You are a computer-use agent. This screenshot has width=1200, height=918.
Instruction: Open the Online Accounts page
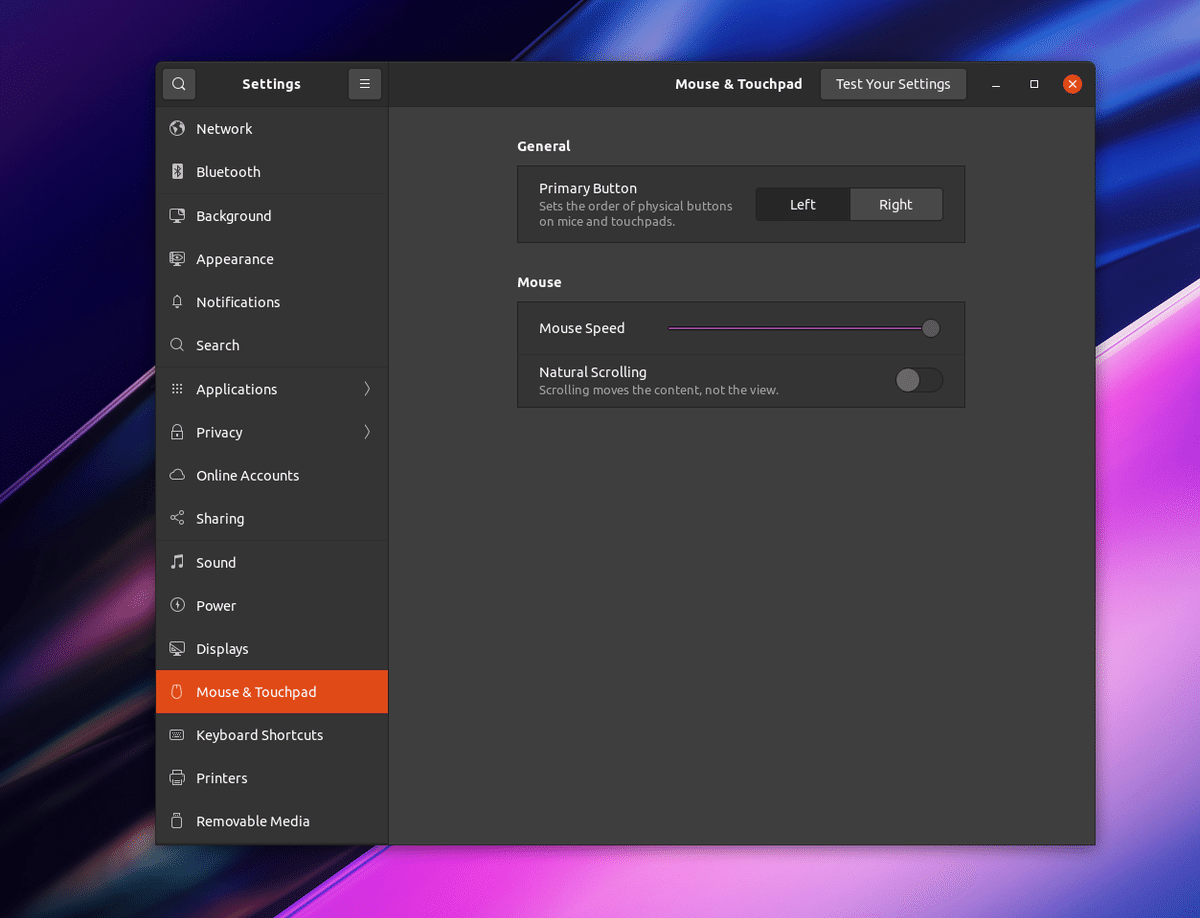248,475
